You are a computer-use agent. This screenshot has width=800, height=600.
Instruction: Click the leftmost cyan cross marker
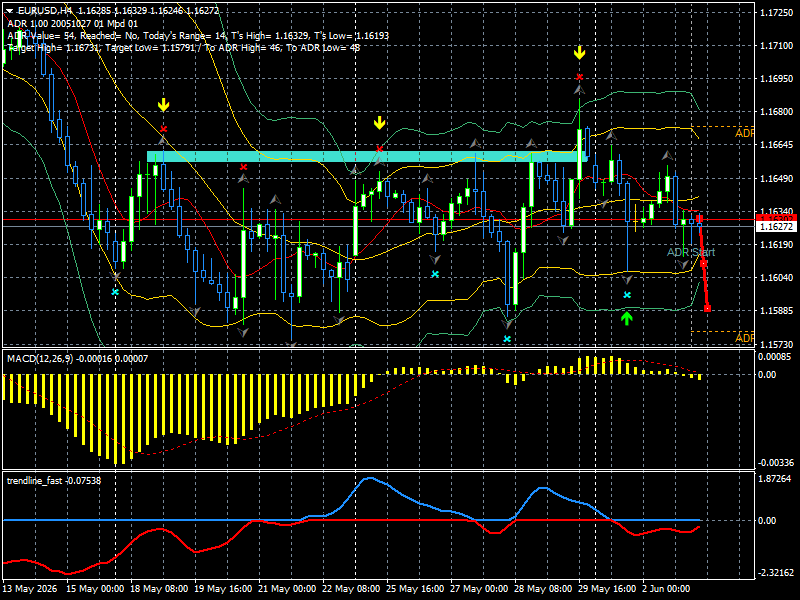pyautogui.click(x=115, y=292)
